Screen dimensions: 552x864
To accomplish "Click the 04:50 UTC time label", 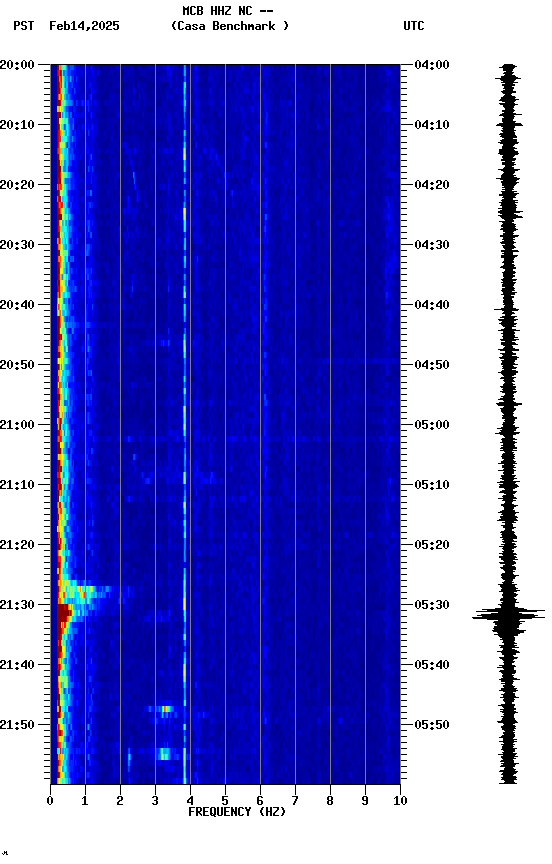I will pyautogui.click(x=432, y=365).
